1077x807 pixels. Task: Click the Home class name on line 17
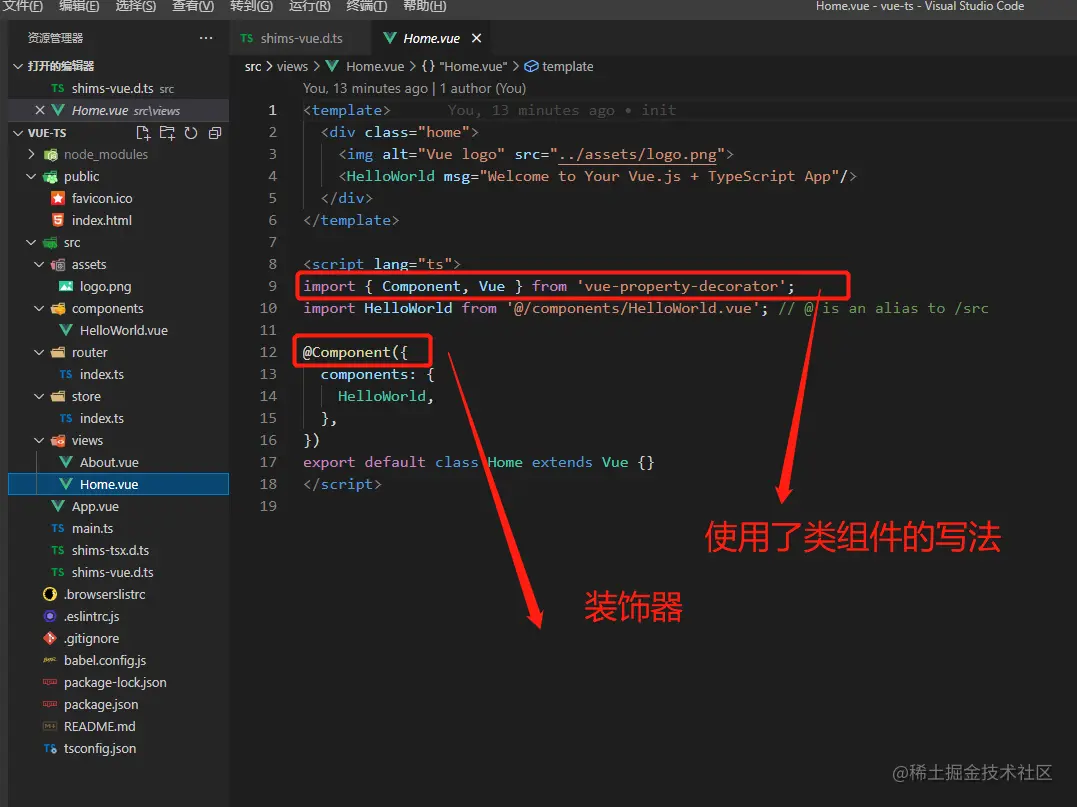tap(505, 462)
